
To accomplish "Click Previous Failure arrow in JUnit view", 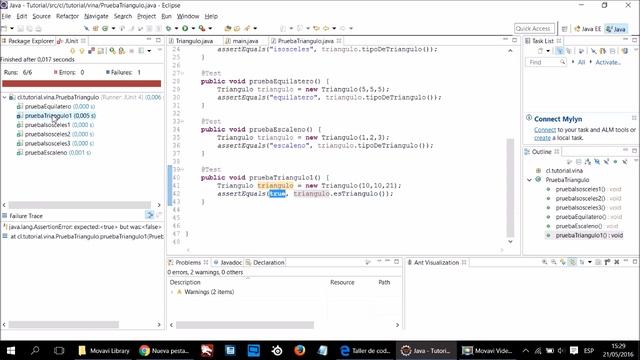I will pyautogui.click(x=82, y=51).
